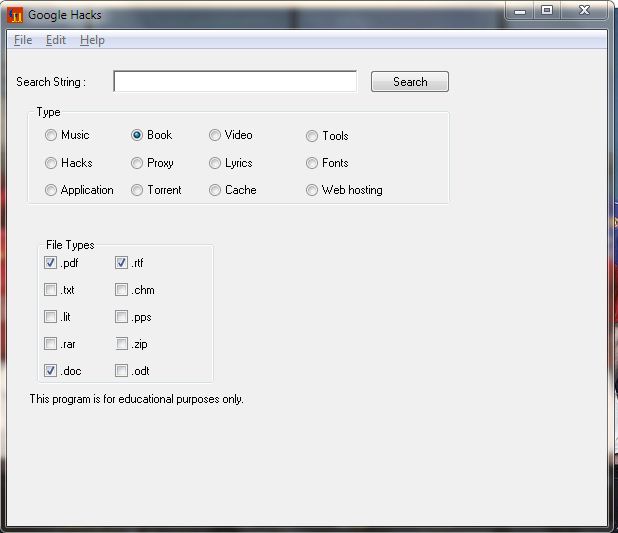
Task: Click the Google Hacks title bar app icon
Action: [15, 15]
